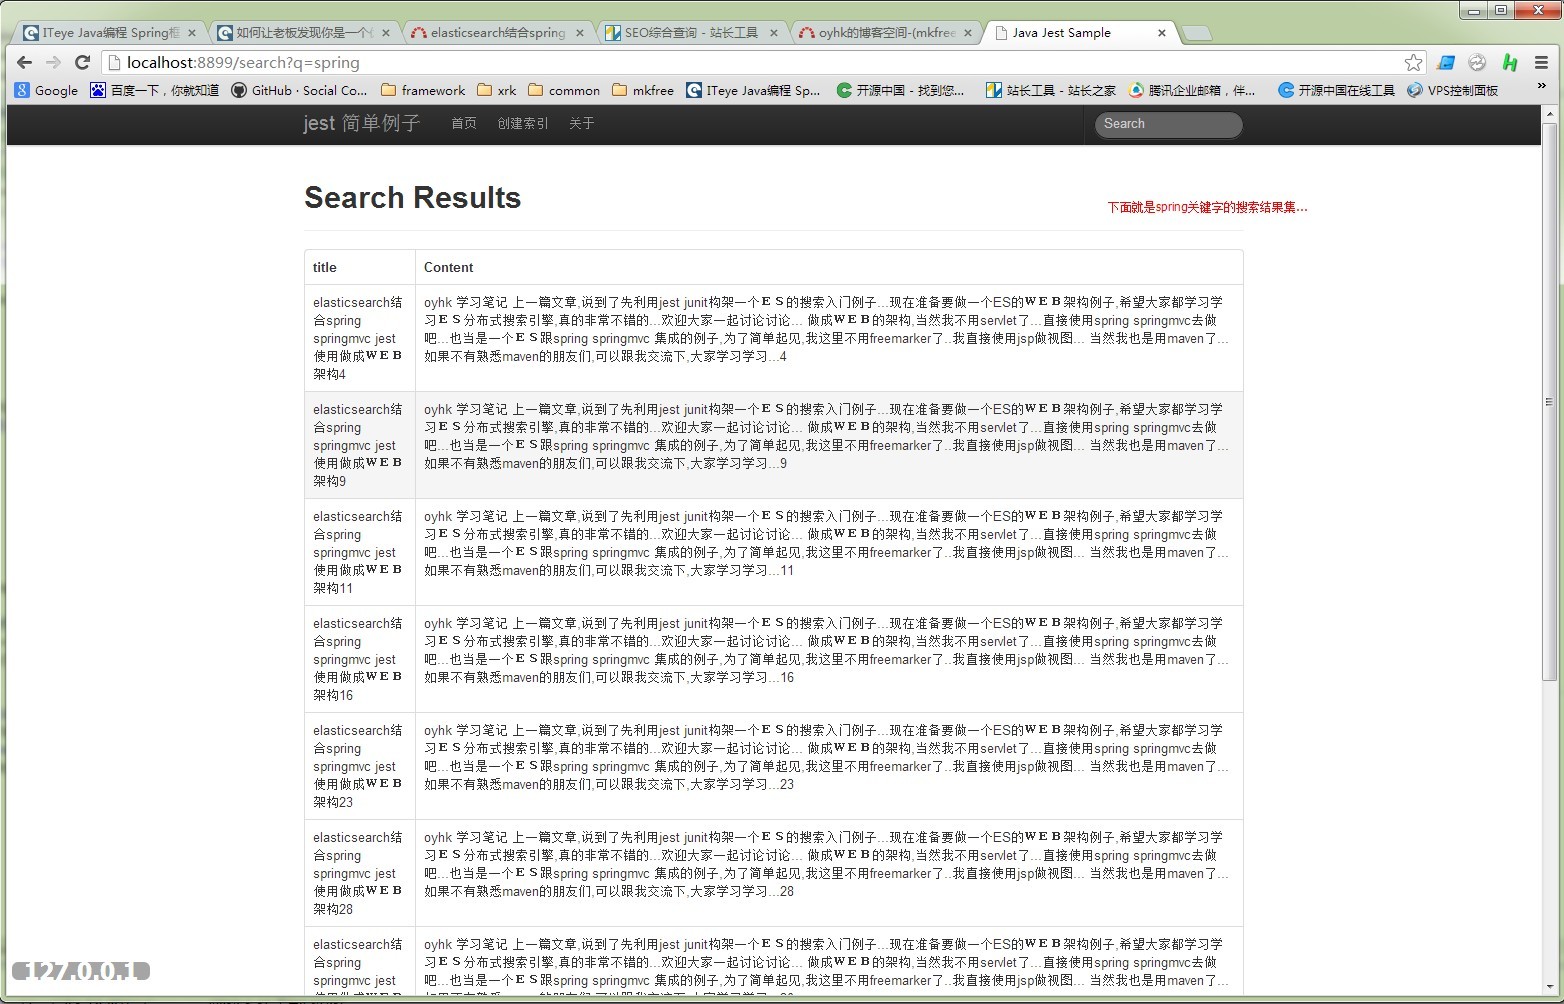Click the content cell ending in 学习学习...28
This screenshot has width=1564, height=1004.
click(829, 873)
